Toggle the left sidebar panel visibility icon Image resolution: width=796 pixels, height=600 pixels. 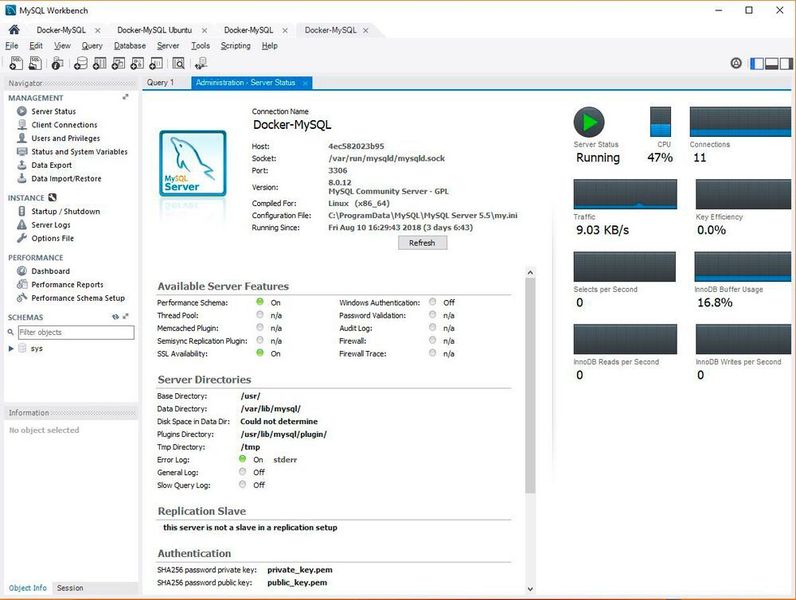pos(756,63)
